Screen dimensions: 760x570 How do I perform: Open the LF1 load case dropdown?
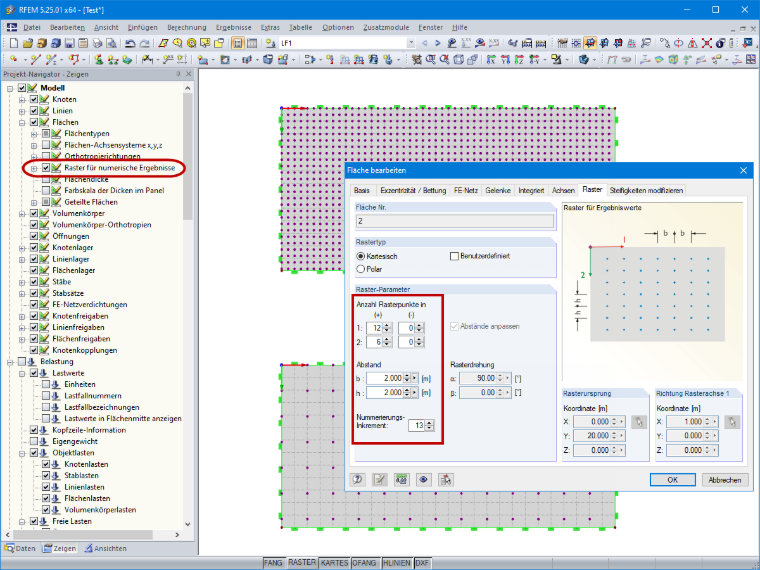[x=411, y=43]
